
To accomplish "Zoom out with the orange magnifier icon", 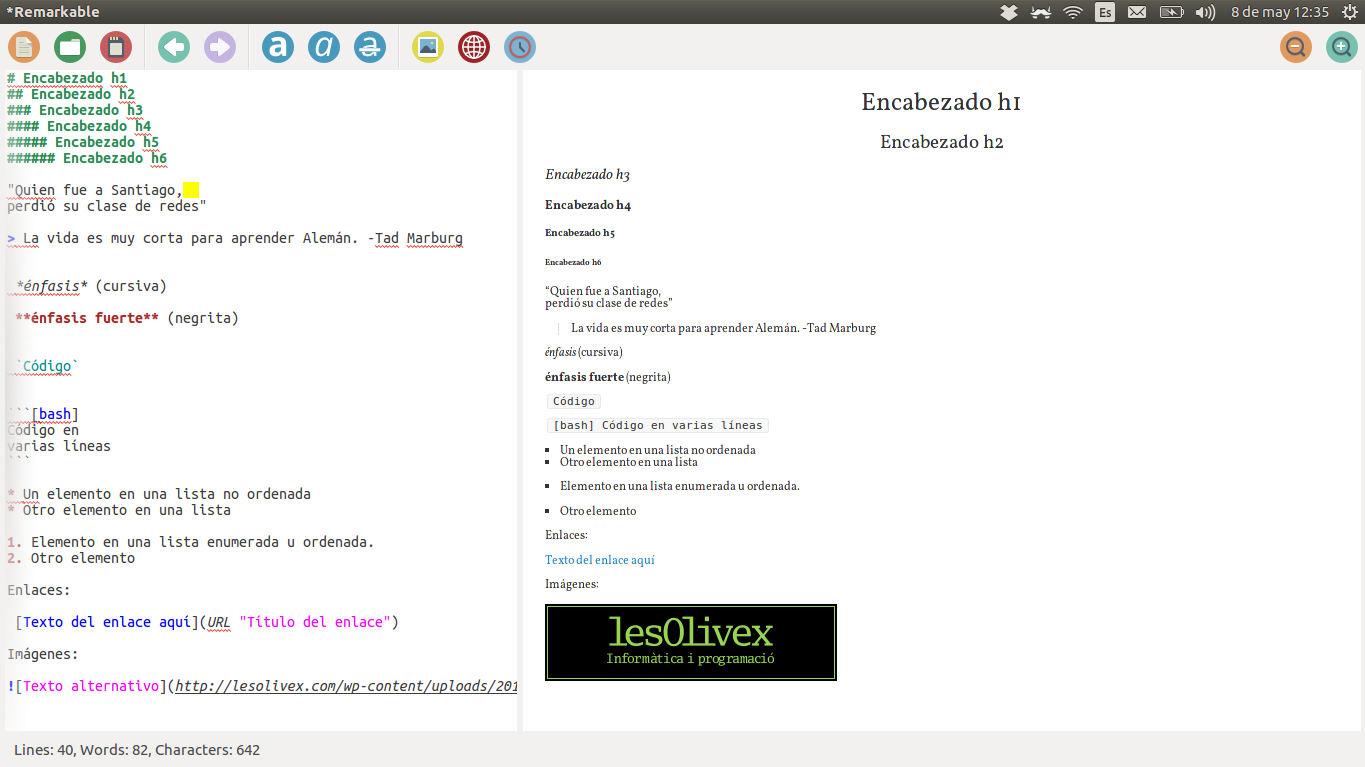I will click(x=1296, y=47).
